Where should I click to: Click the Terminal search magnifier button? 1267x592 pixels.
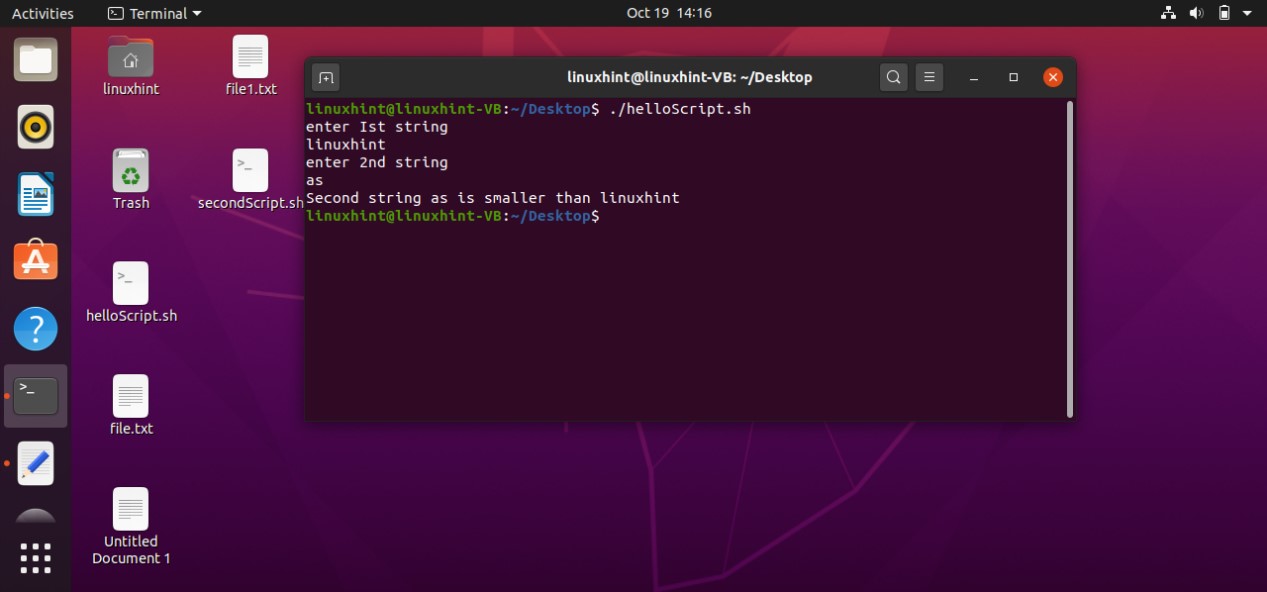(x=894, y=77)
